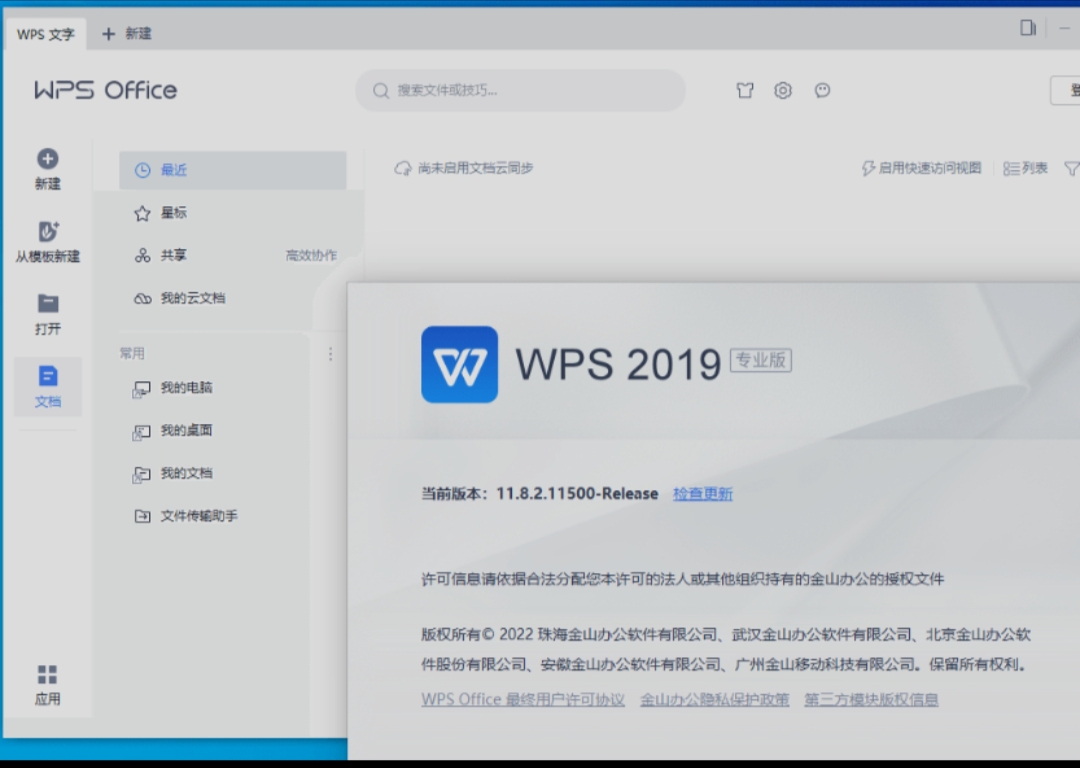1080x768 pixels.
Task: Click the filter funnel icon
Action: tap(1072, 168)
